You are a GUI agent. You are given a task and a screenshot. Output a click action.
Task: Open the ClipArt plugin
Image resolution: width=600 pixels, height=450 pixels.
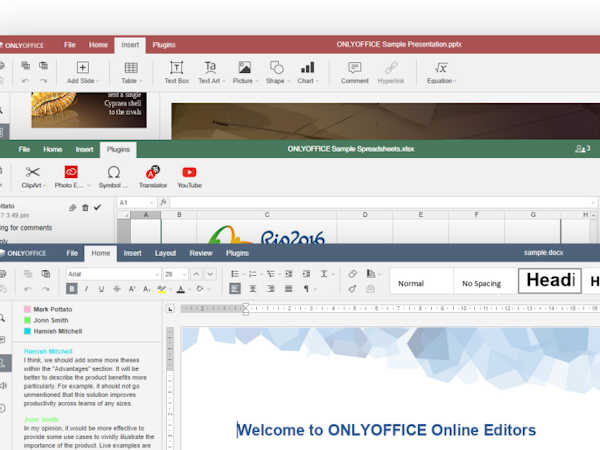click(x=33, y=177)
